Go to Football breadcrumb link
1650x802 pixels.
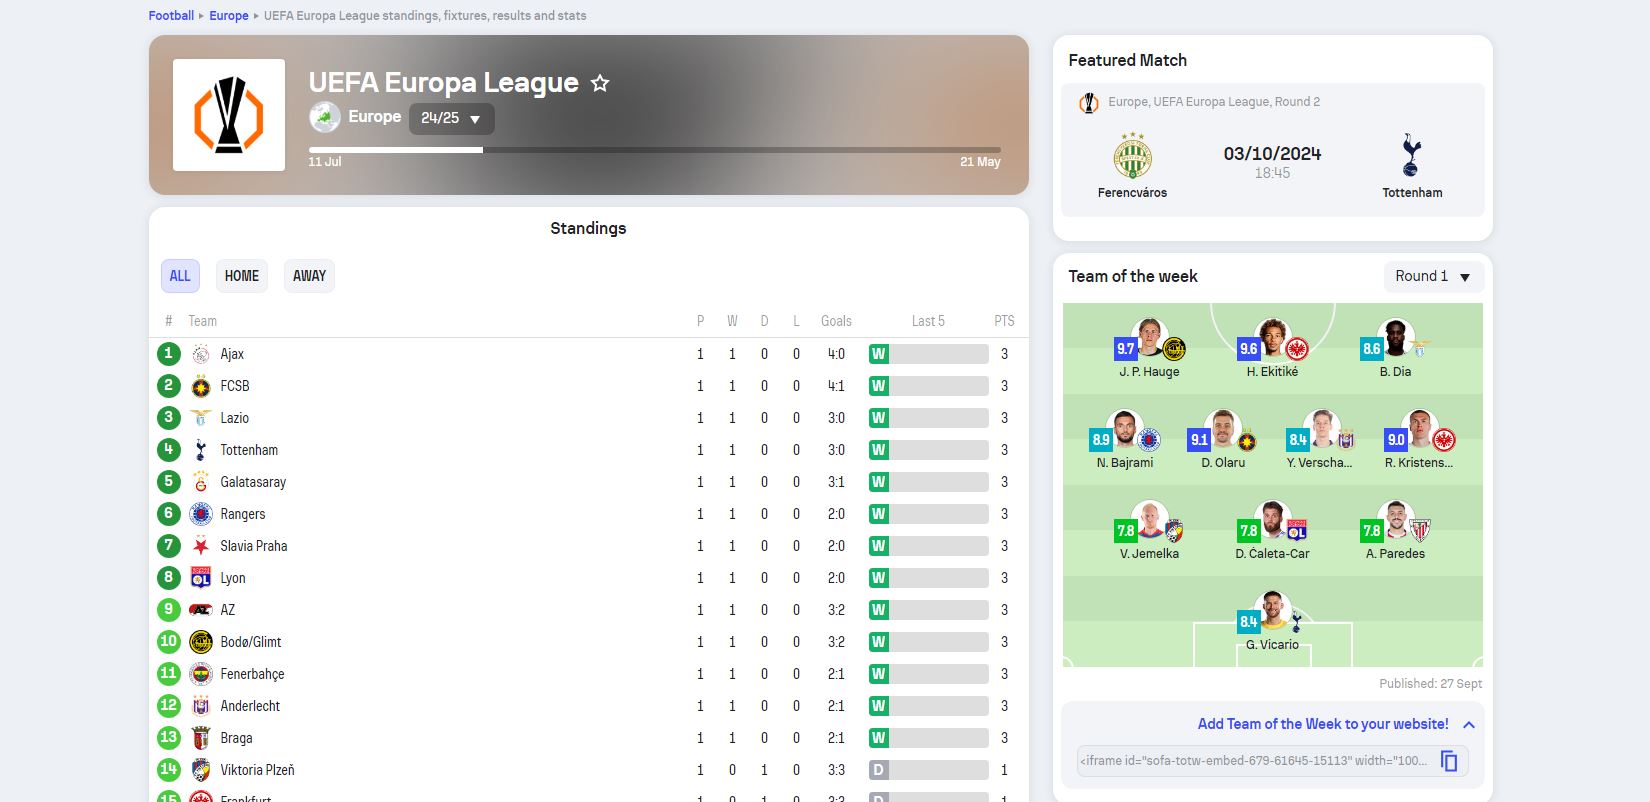171,16
